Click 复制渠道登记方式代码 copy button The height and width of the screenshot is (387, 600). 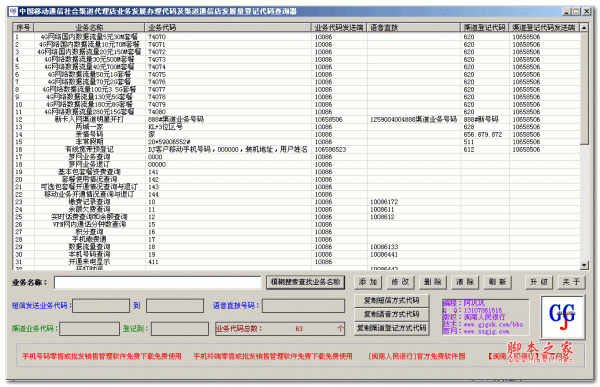pos(391,328)
